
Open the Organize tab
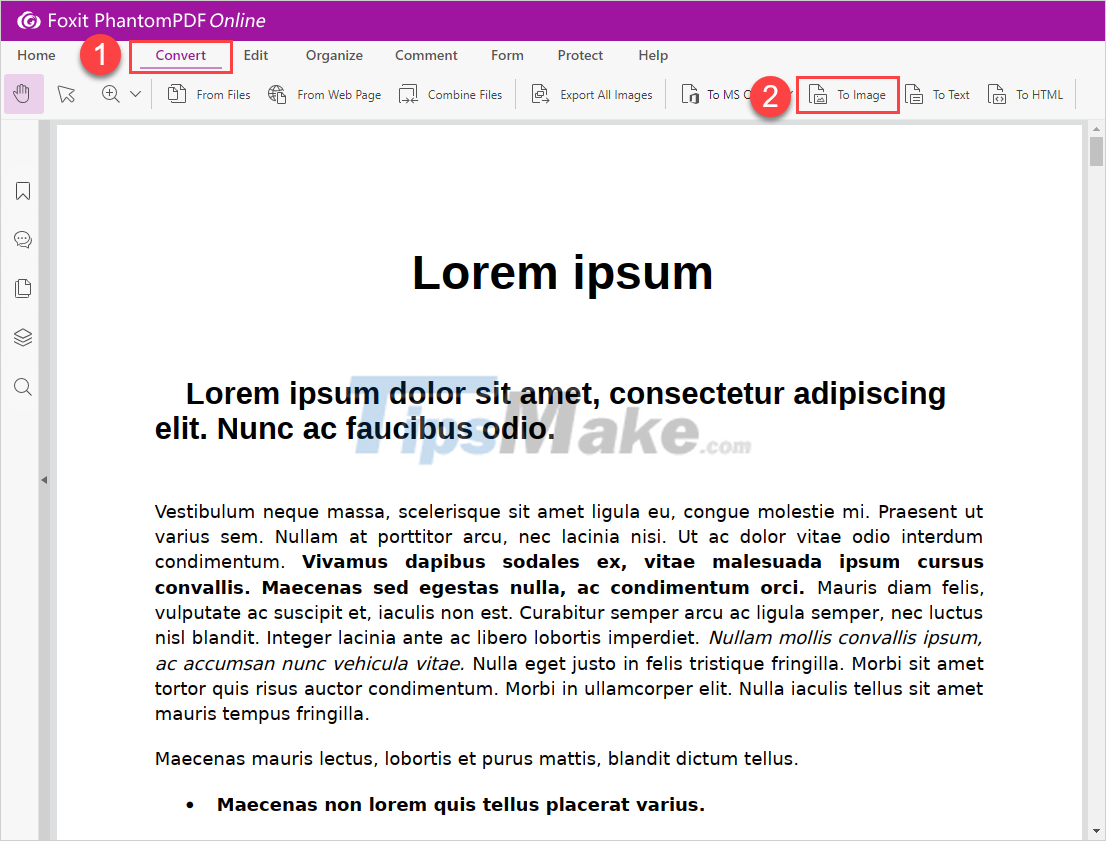333,56
